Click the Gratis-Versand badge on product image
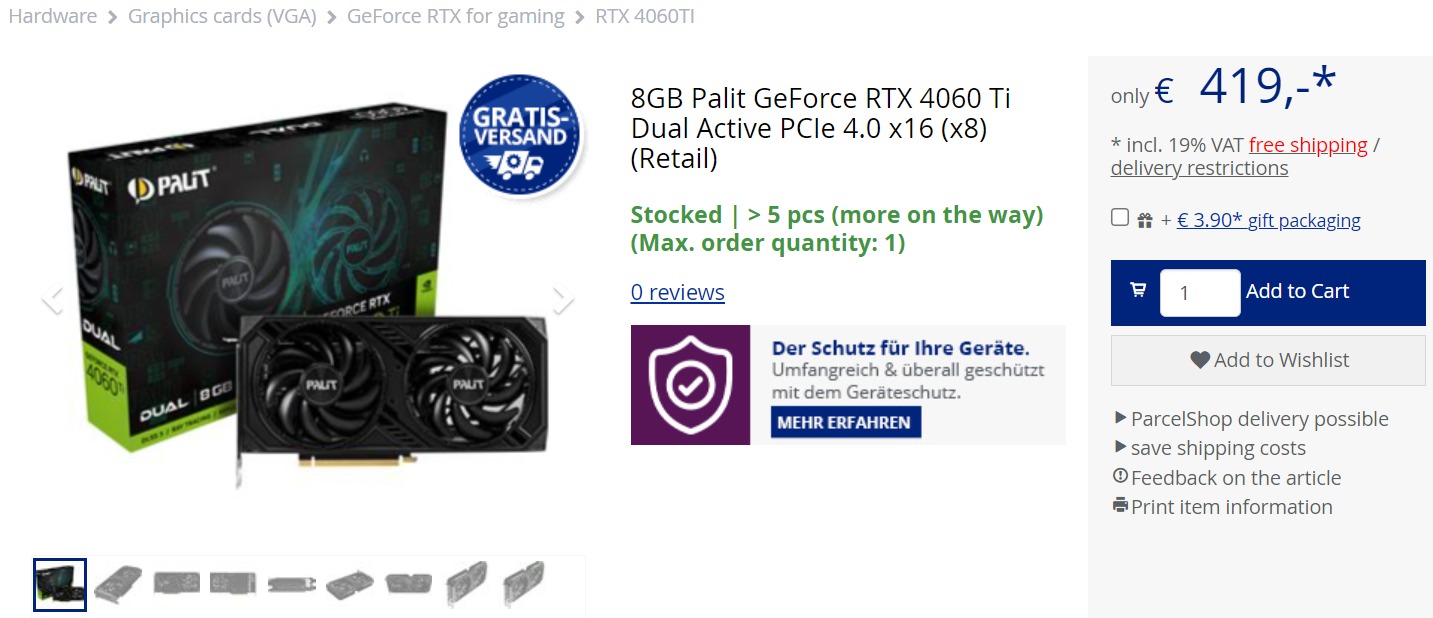The height and width of the screenshot is (618, 1433). click(x=519, y=133)
